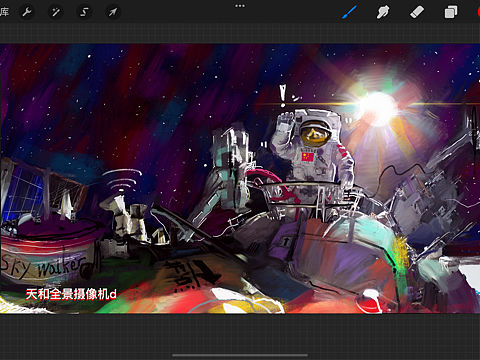Open the Gallery (库) button
The height and width of the screenshot is (360, 480).
tap(4, 12)
